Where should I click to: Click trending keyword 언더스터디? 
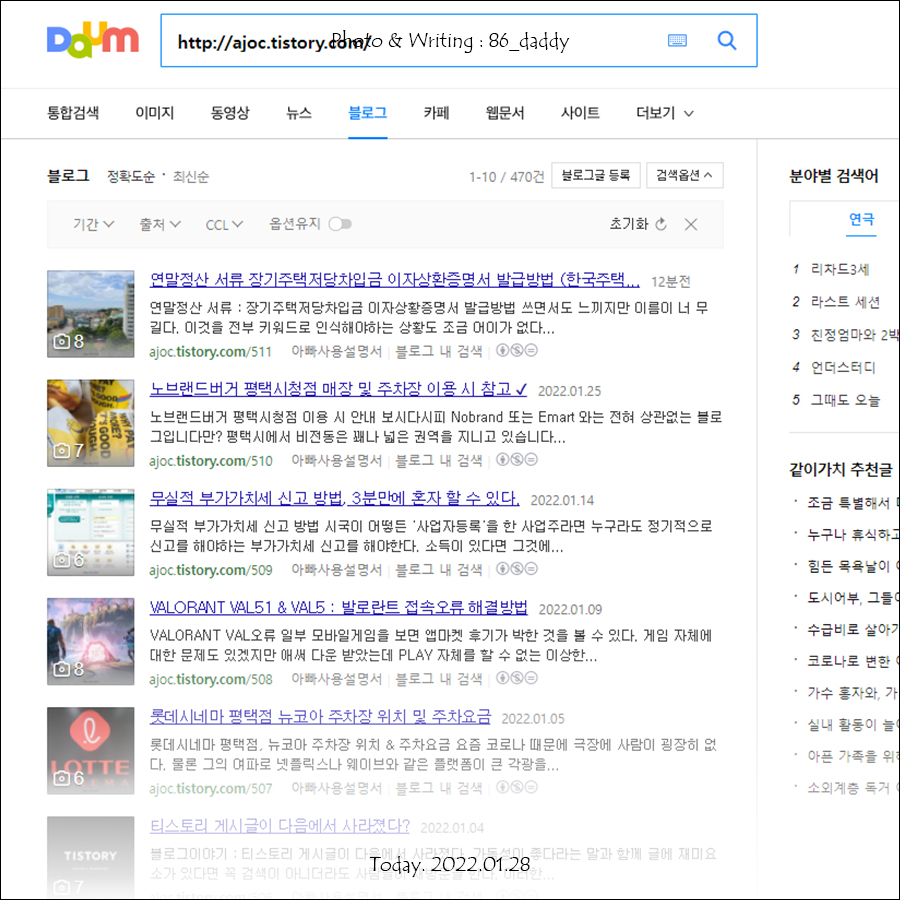[843, 367]
